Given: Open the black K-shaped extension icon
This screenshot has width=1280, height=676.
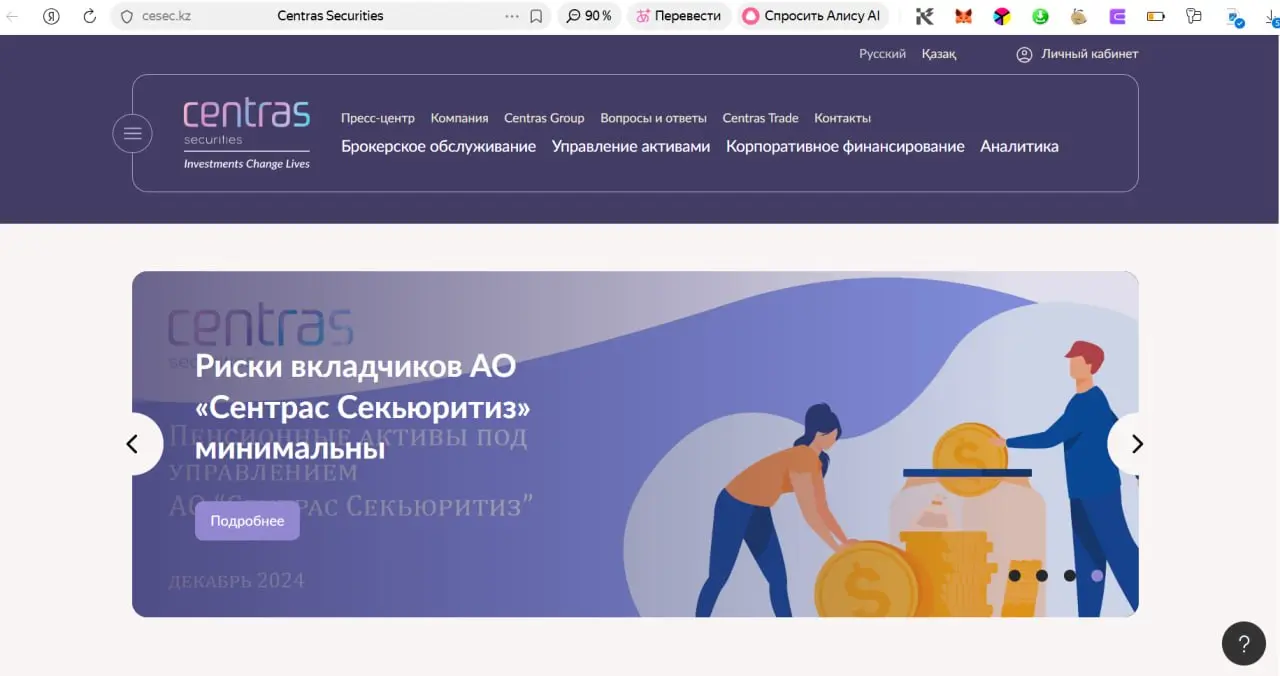Looking at the screenshot, I should click(925, 16).
